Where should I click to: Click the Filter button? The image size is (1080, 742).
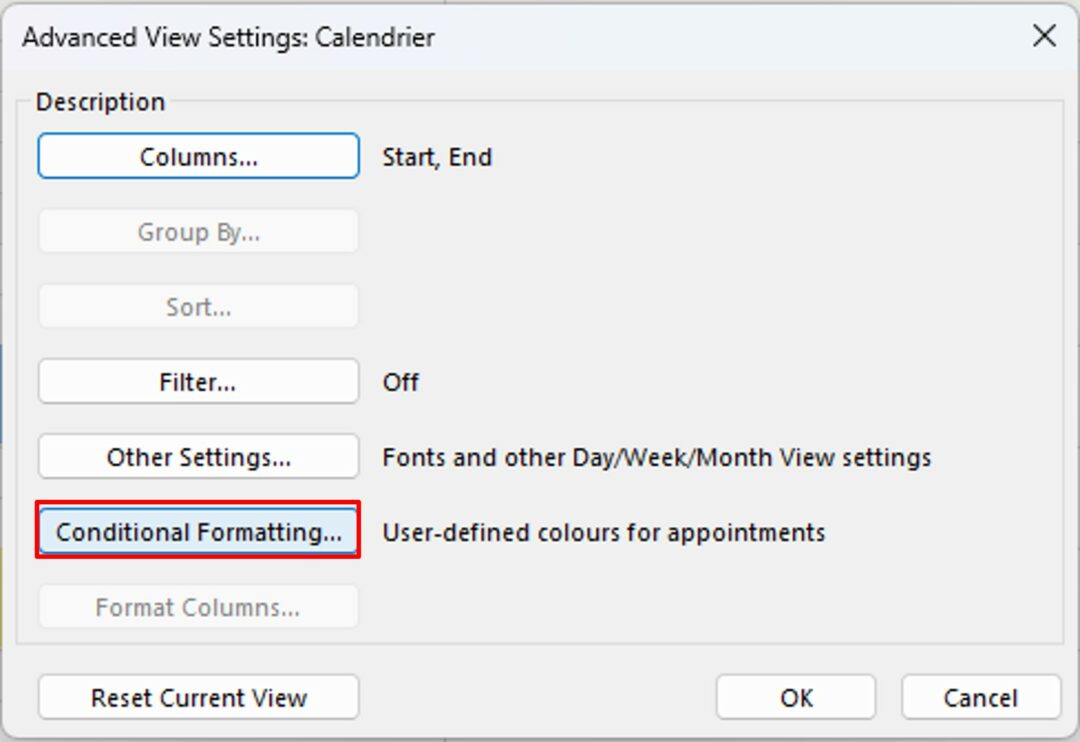tap(197, 381)
